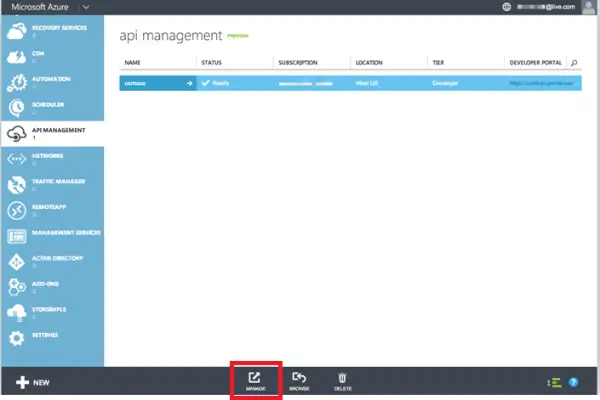Open the account email at top right

(x=546, y=7)
